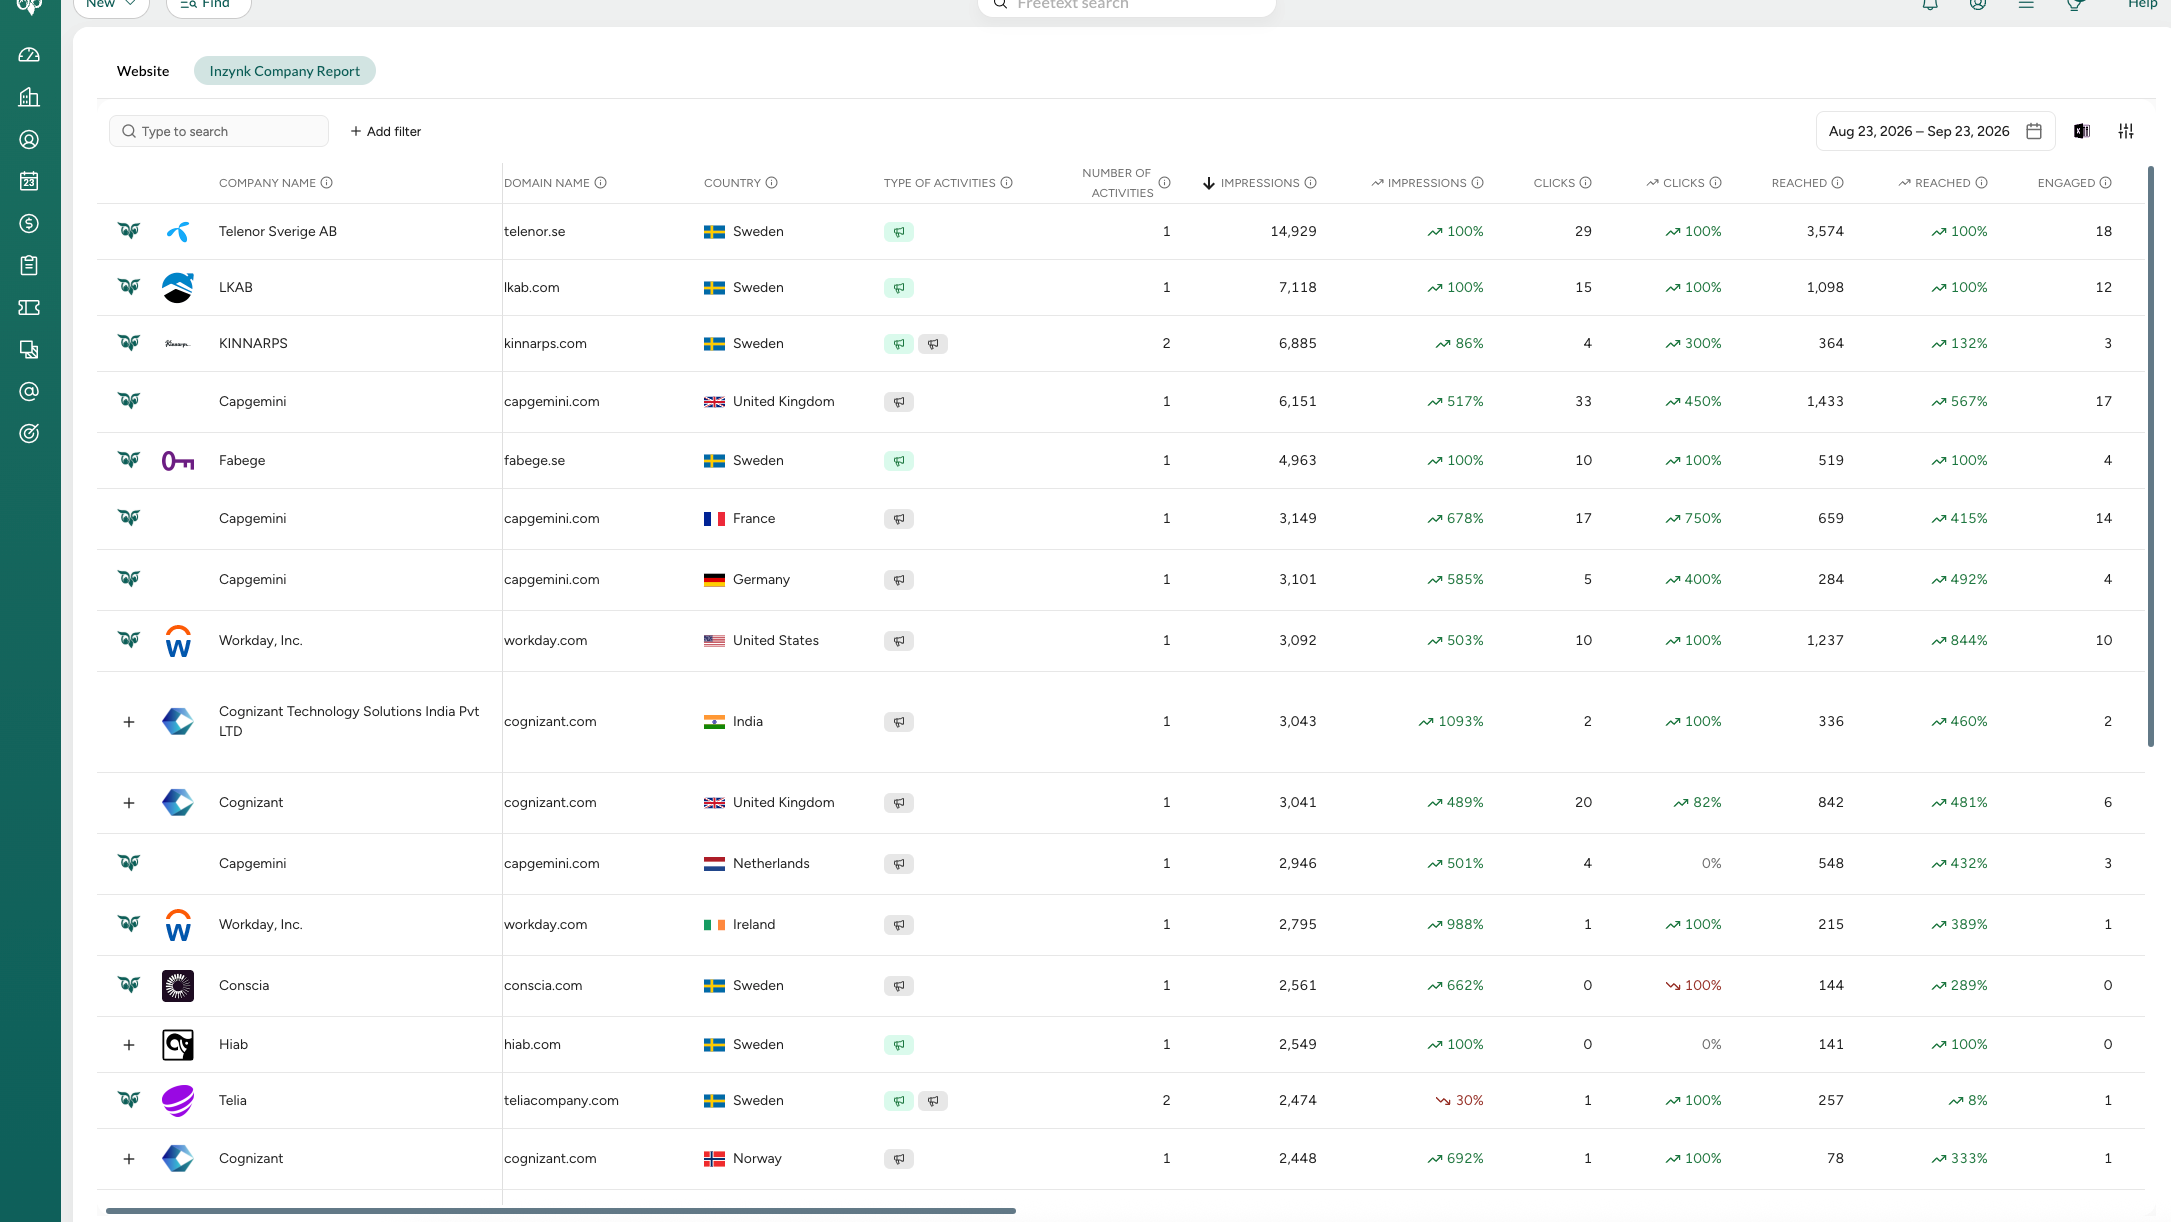2171x1222 pixels.
Task: Open the ticket icon in sidebar
Action: pos(29,308)
